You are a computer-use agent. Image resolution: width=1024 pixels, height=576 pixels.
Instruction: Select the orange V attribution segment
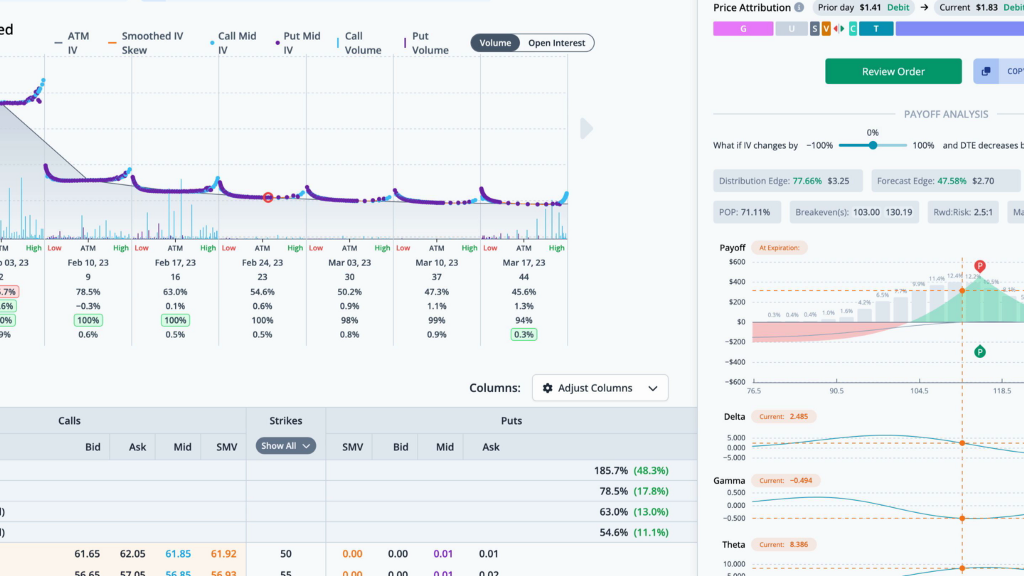click(x=826, y=29)
